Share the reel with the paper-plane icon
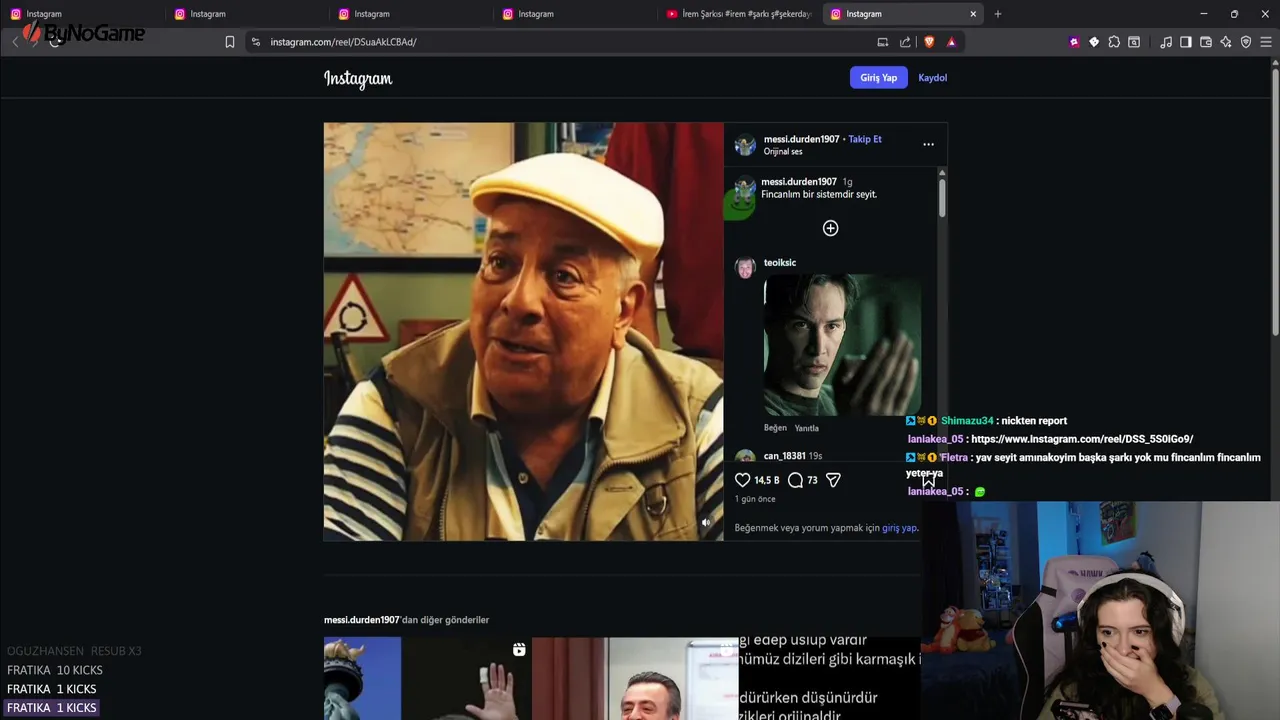The image size is (1280, 720). [833, 480]
